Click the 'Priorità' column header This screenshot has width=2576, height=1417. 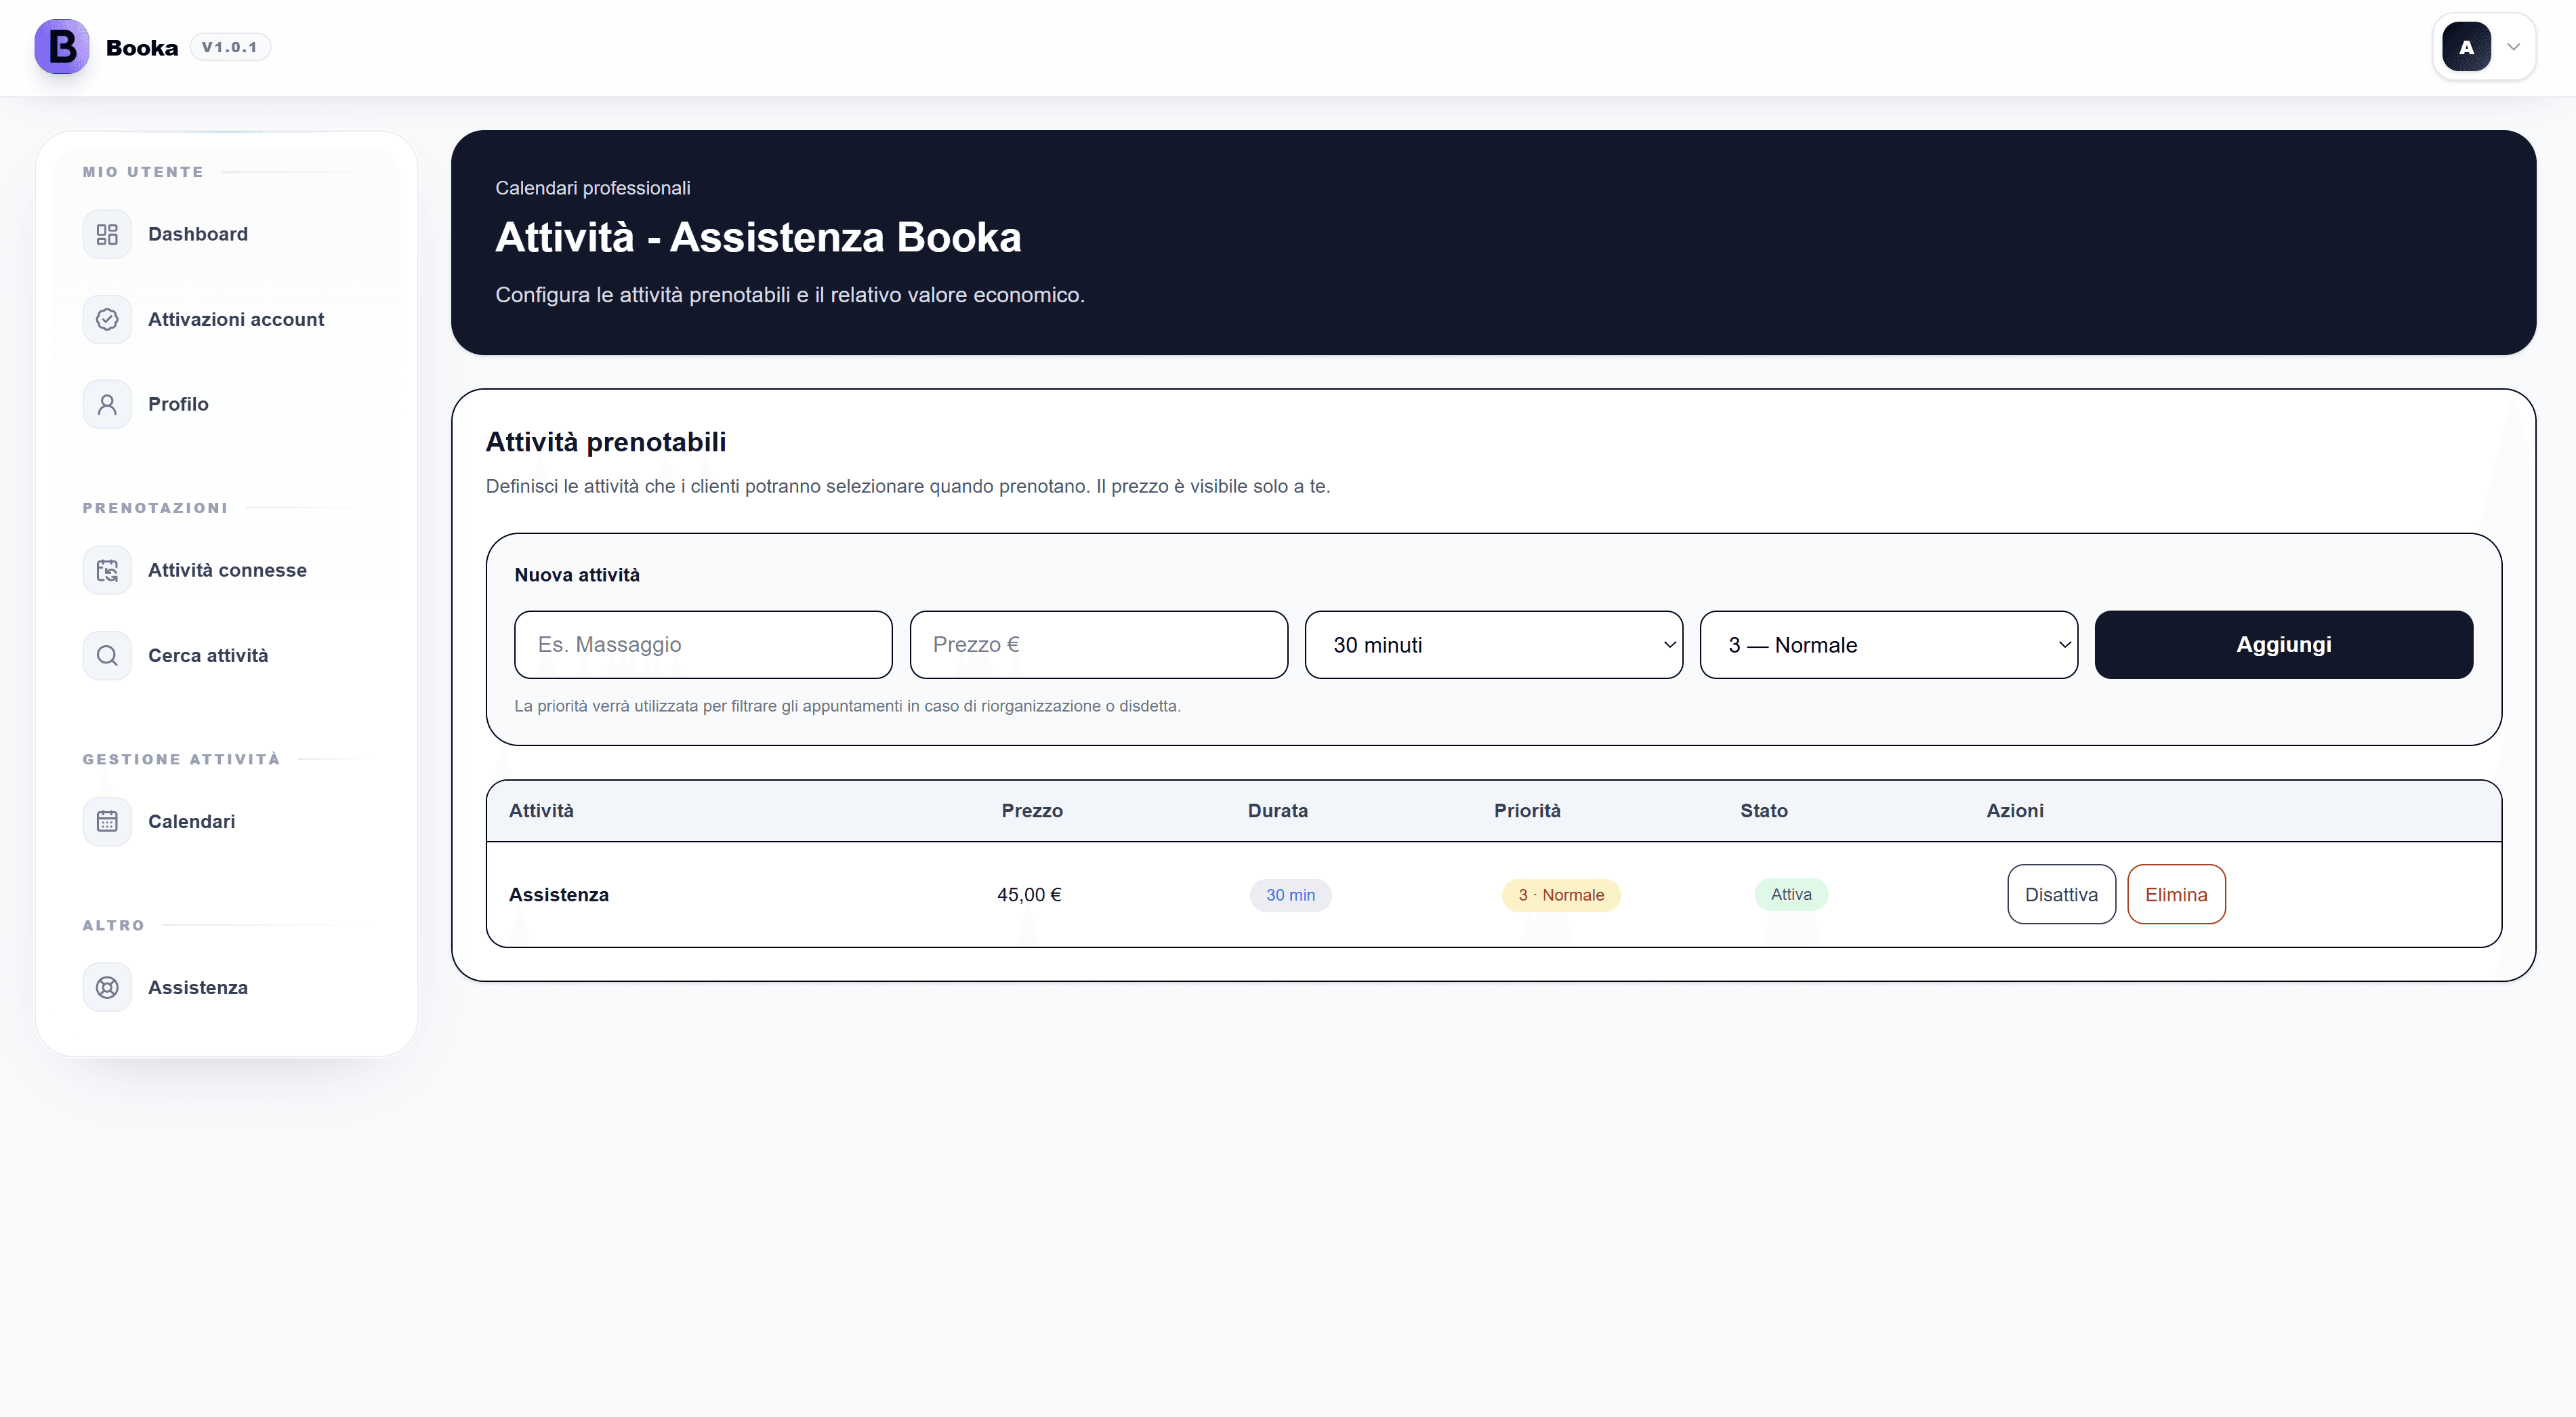(1527, 810)
